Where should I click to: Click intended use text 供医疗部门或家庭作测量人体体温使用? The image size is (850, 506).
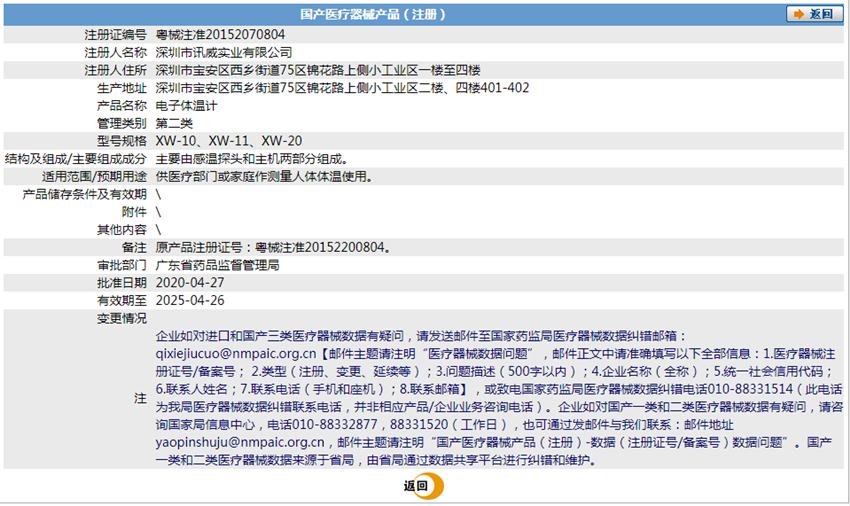[264, 177]
